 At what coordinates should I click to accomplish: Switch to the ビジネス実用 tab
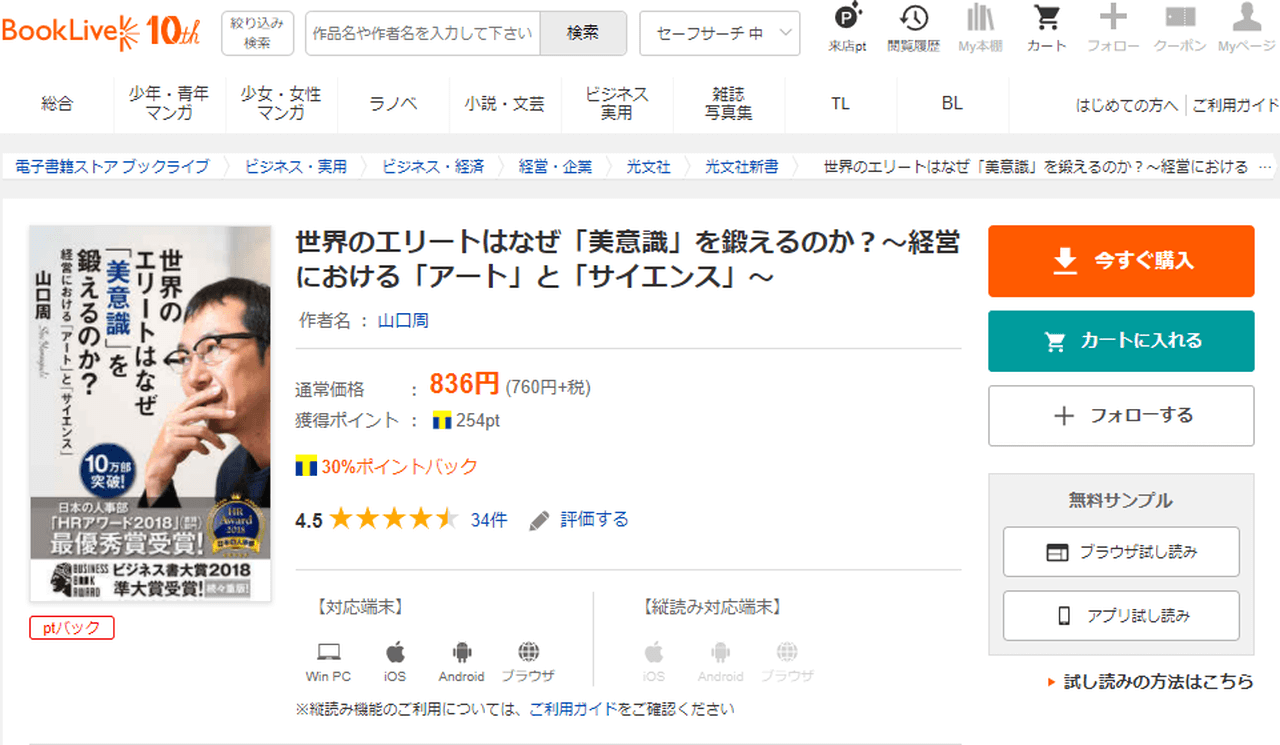616,104
